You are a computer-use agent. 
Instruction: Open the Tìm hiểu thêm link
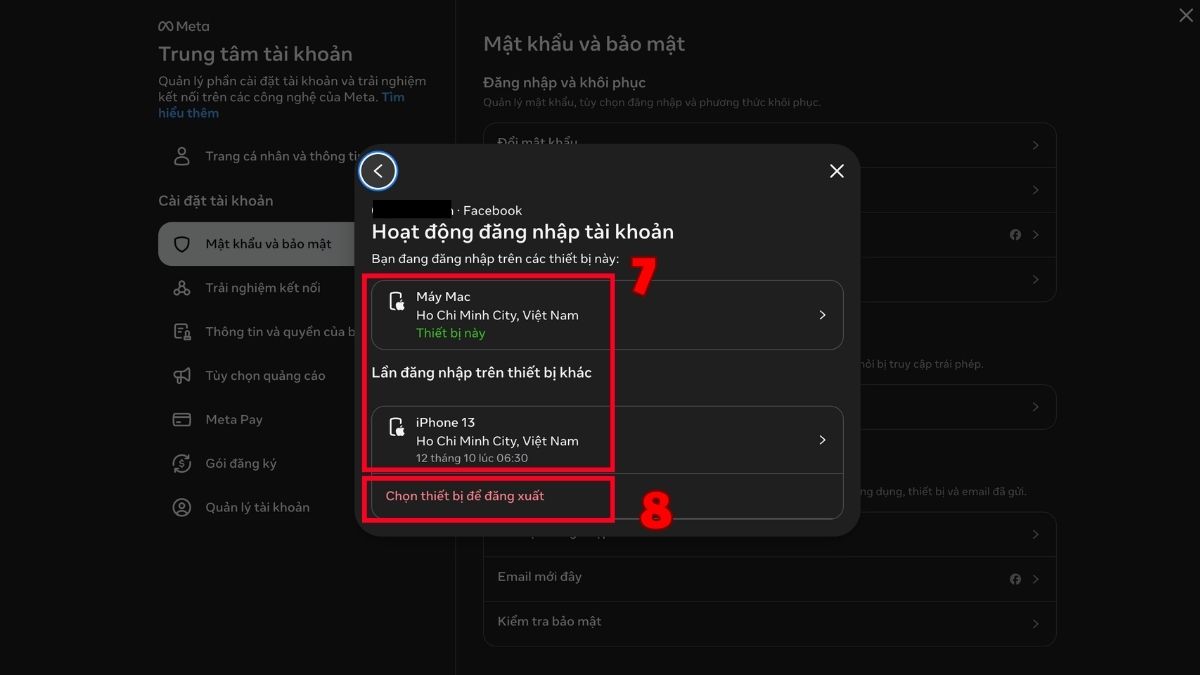click(x=281, y=105)
